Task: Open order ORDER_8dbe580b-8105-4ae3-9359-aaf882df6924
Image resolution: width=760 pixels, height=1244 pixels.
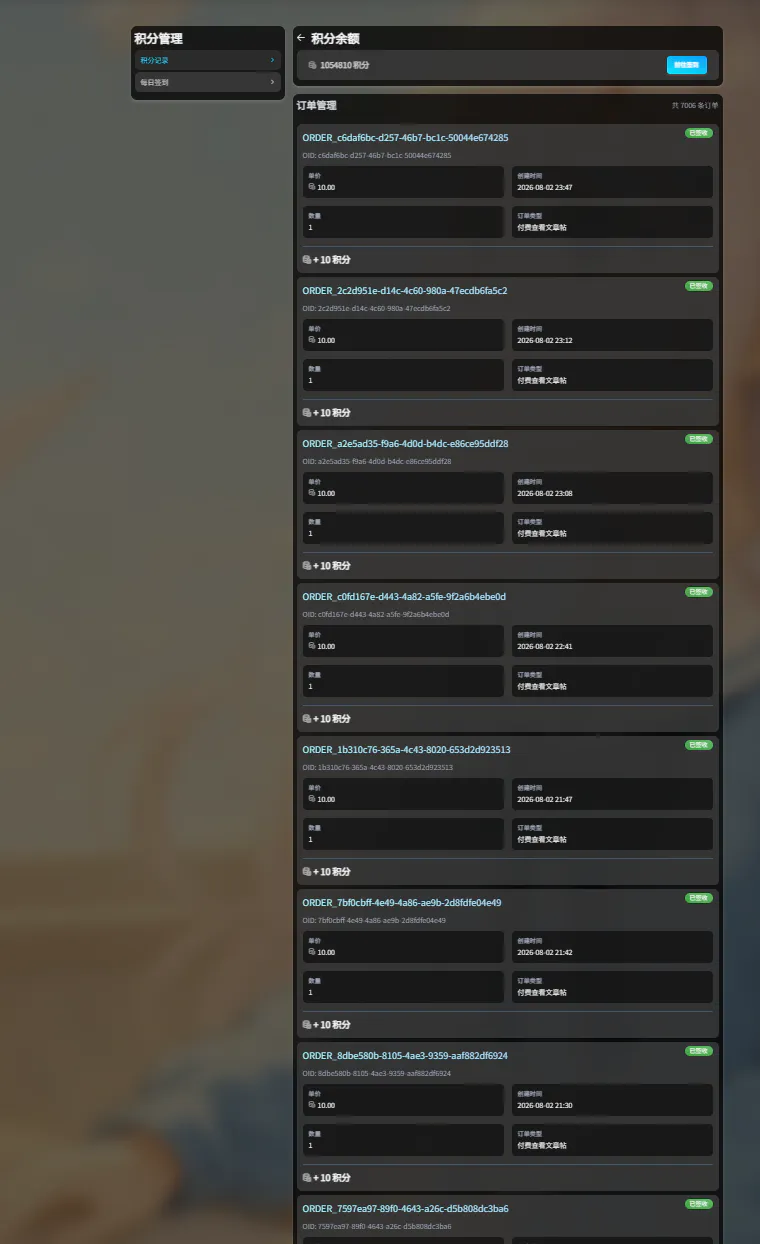Action: (x=405, y=1056)
